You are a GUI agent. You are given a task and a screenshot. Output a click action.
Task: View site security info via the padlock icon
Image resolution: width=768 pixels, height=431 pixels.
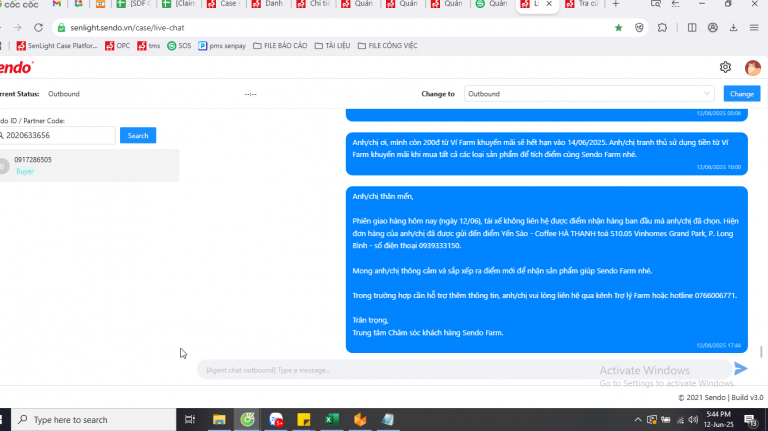[x=61, y=28]
